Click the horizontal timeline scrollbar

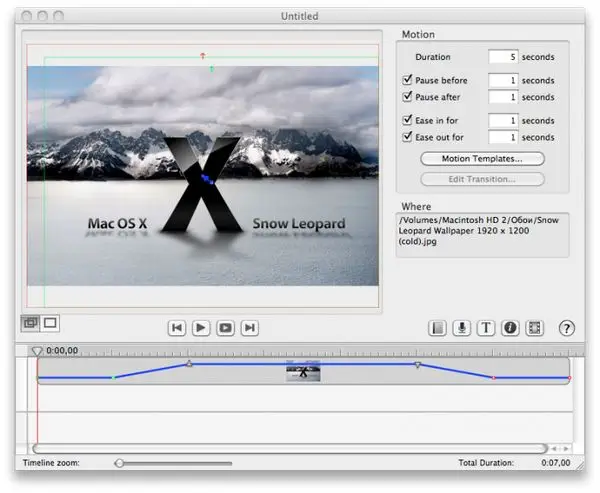point(290,448)
